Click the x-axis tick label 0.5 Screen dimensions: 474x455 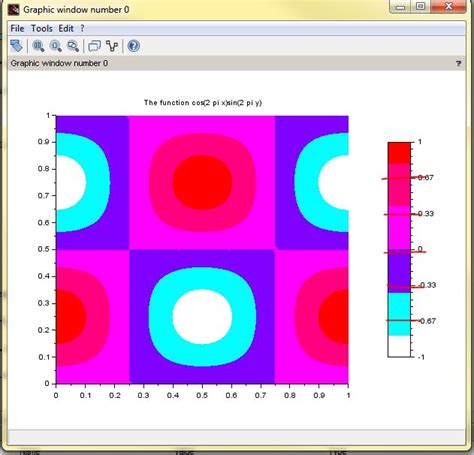[202, 395]
